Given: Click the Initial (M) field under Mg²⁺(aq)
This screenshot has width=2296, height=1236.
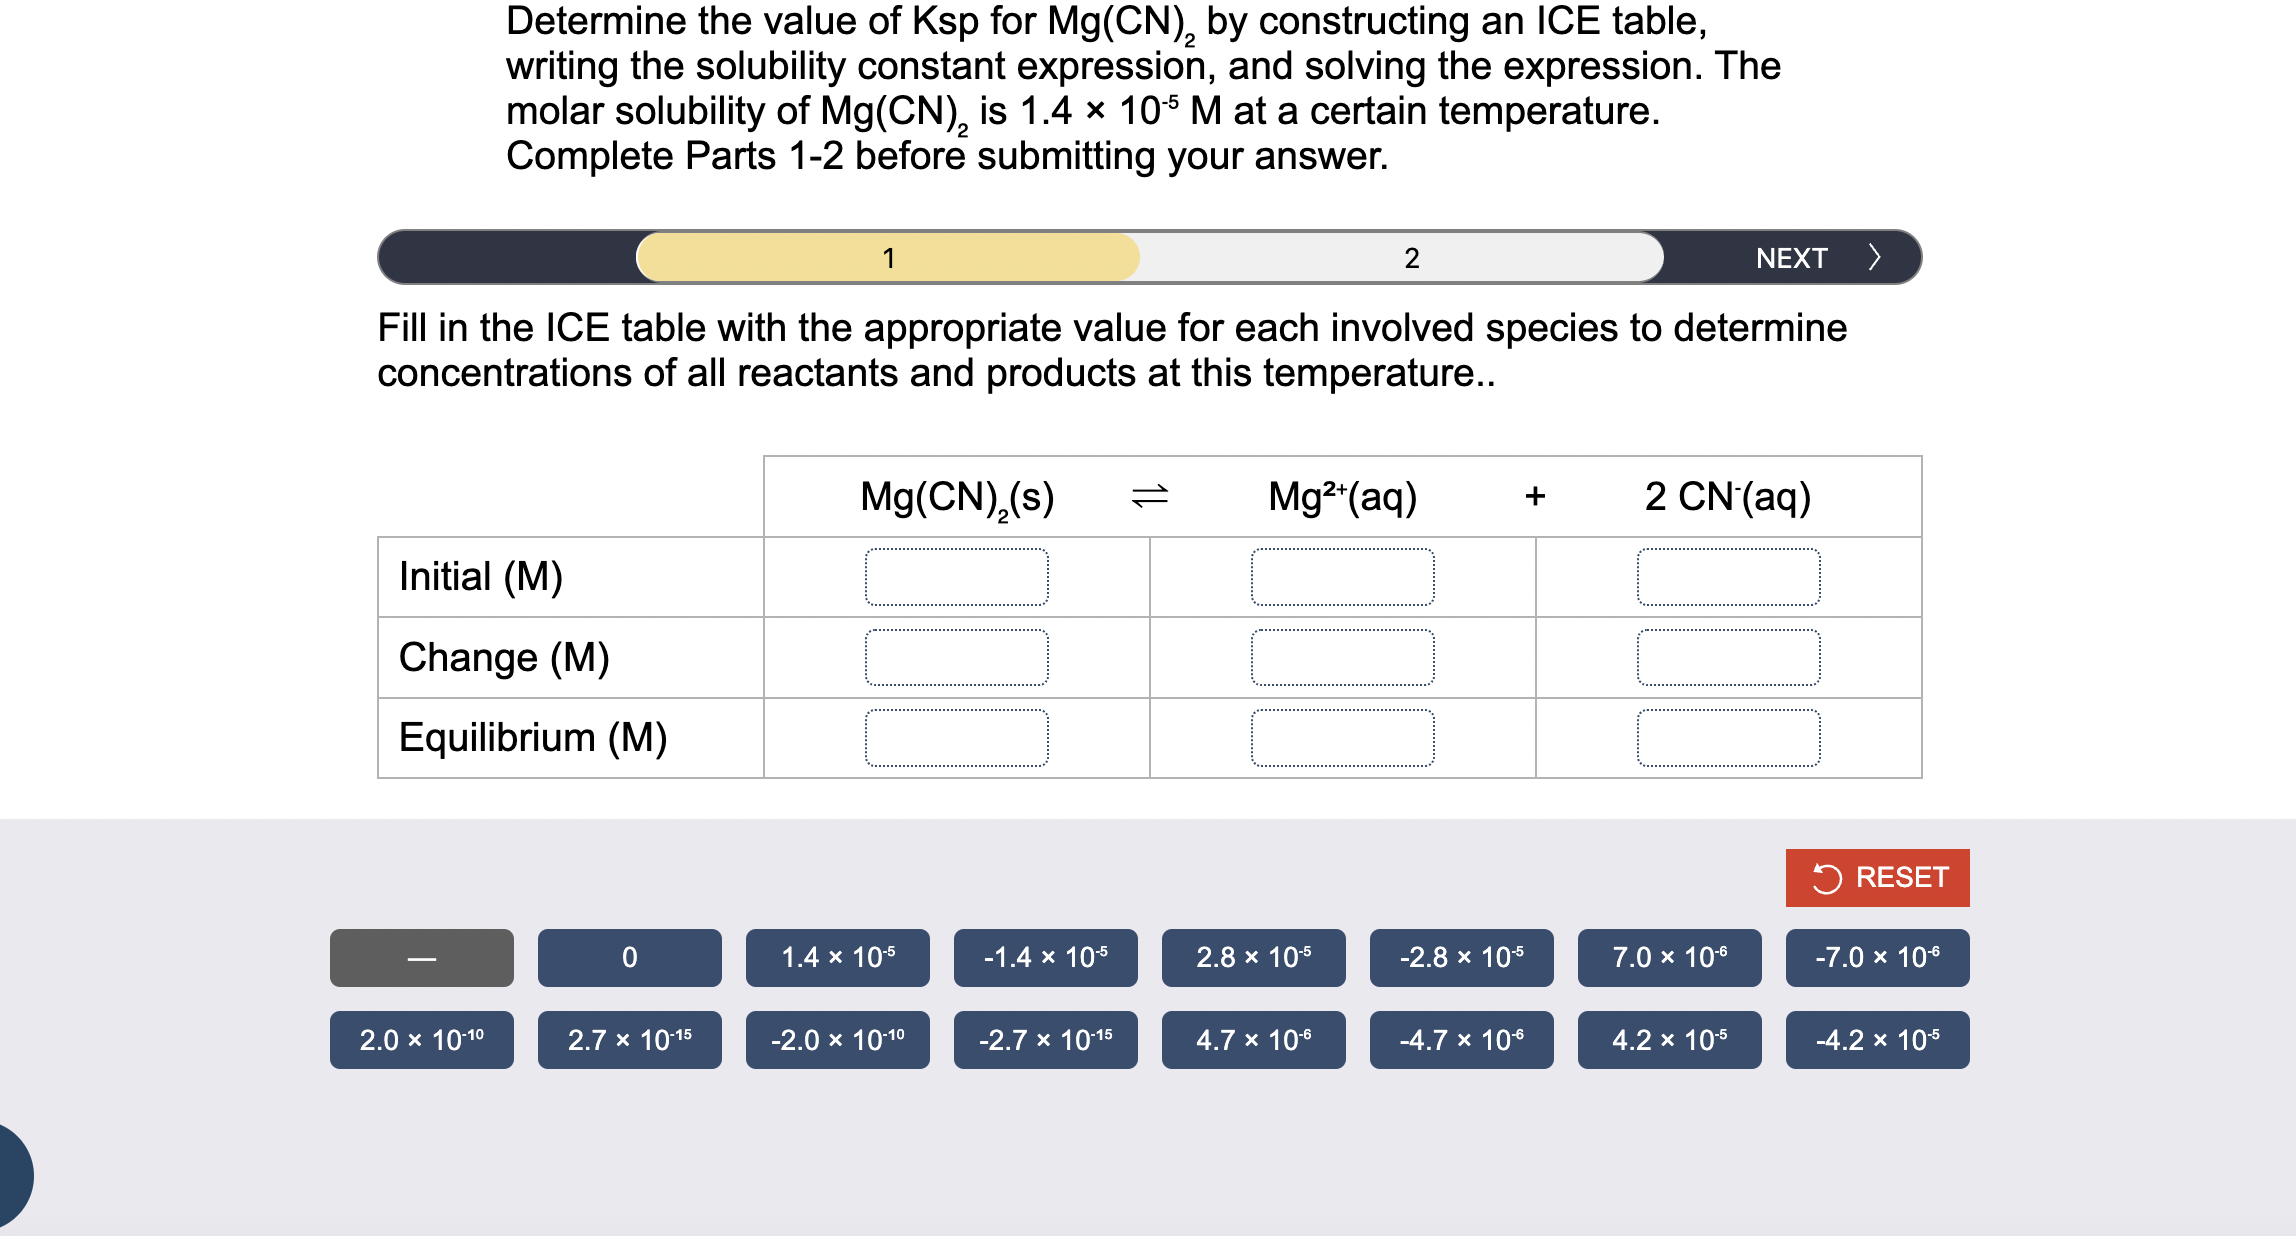Looking at the screenshot, I should tap(1342, 578).
